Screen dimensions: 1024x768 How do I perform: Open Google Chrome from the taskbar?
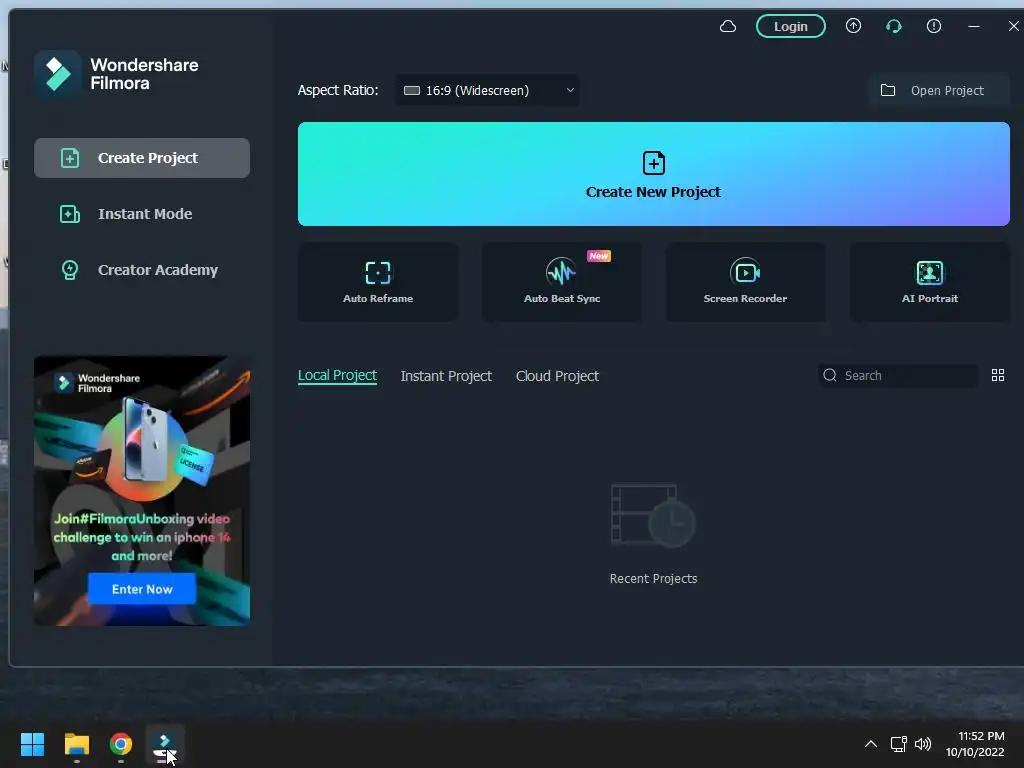[x=121, y=744]
